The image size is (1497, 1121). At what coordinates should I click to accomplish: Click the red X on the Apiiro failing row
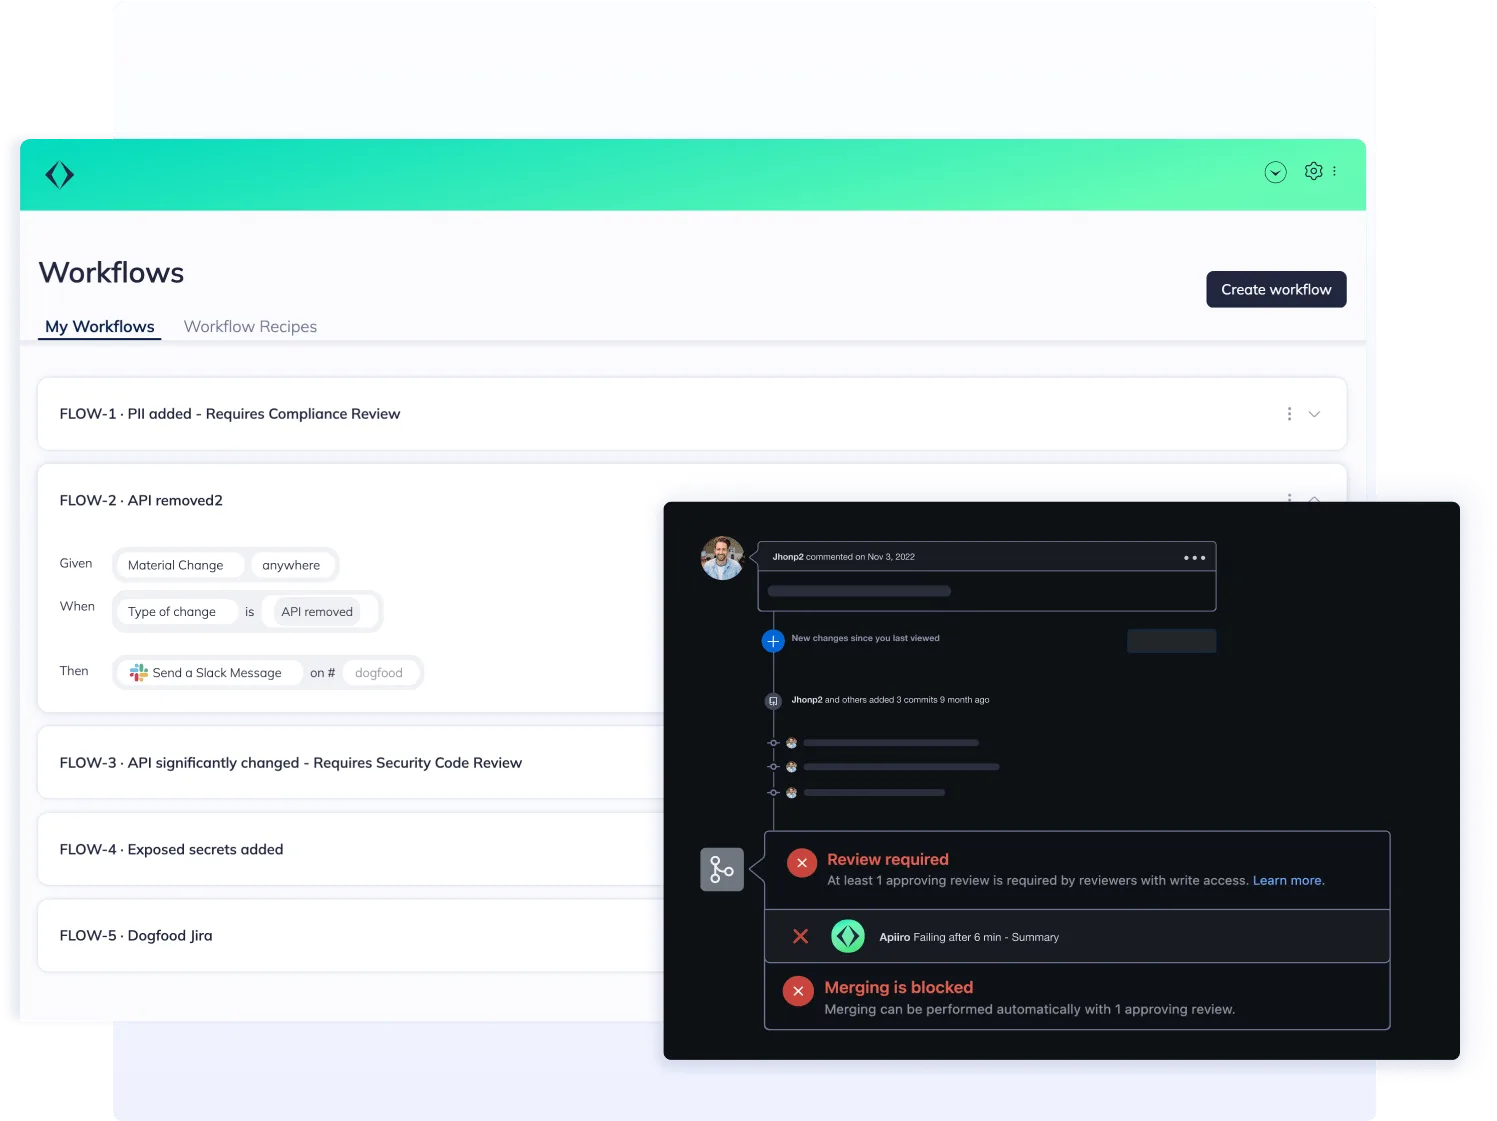(x=800, y=936)
